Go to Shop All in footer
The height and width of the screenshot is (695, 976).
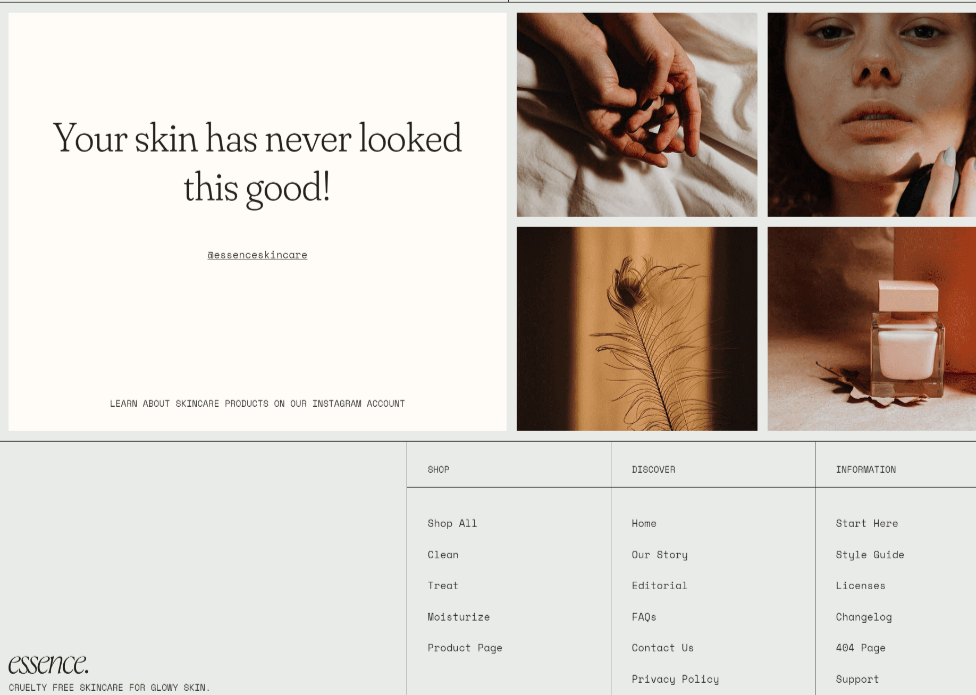(x=452, y=523)
